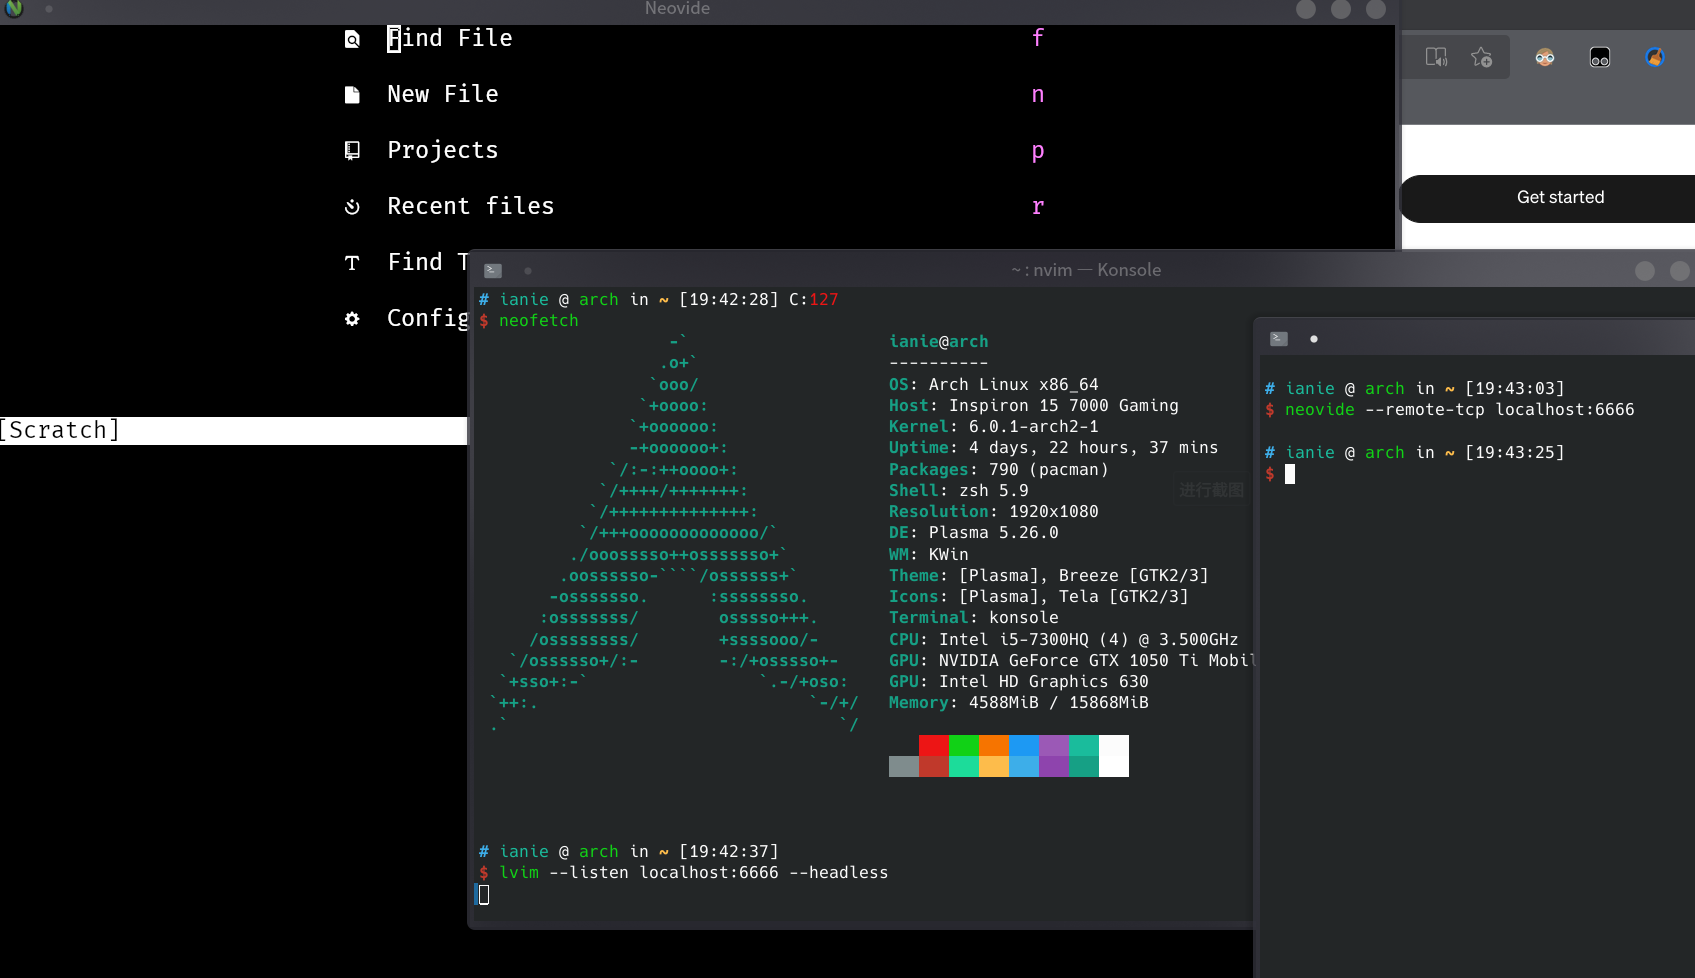Screen dimensions: 1695x978
Task: Click the [Scratch] status line label
Action: tap(60, 430)
